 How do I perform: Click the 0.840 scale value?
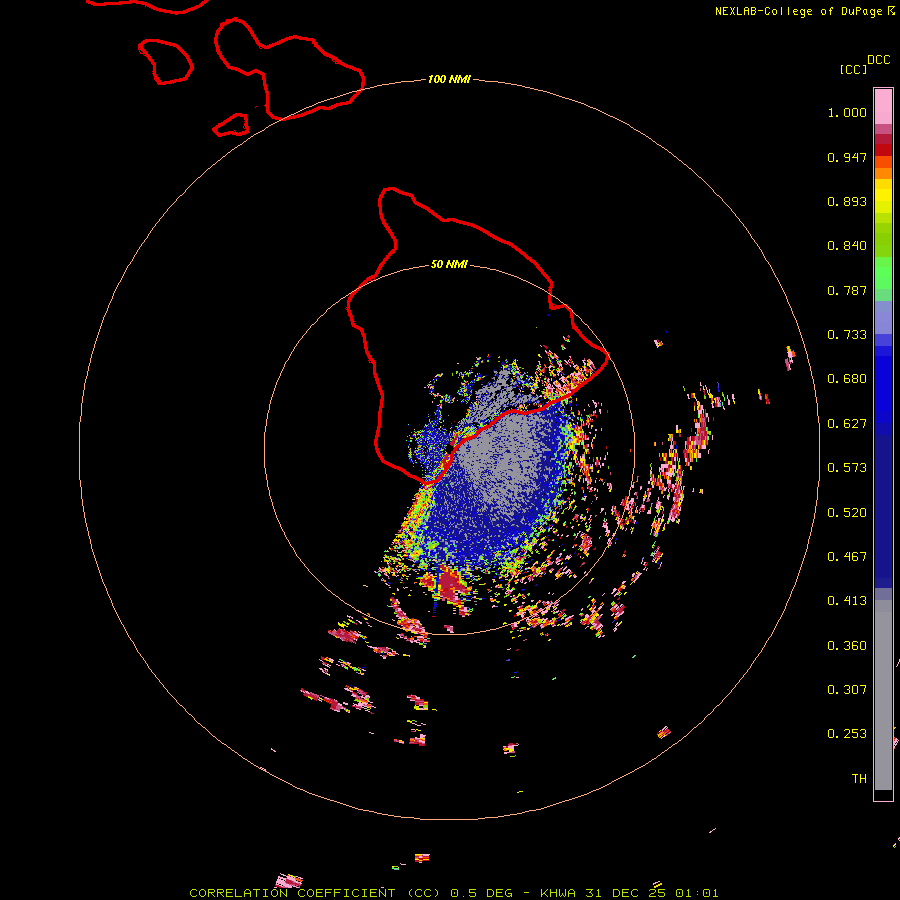click(847, 246)
